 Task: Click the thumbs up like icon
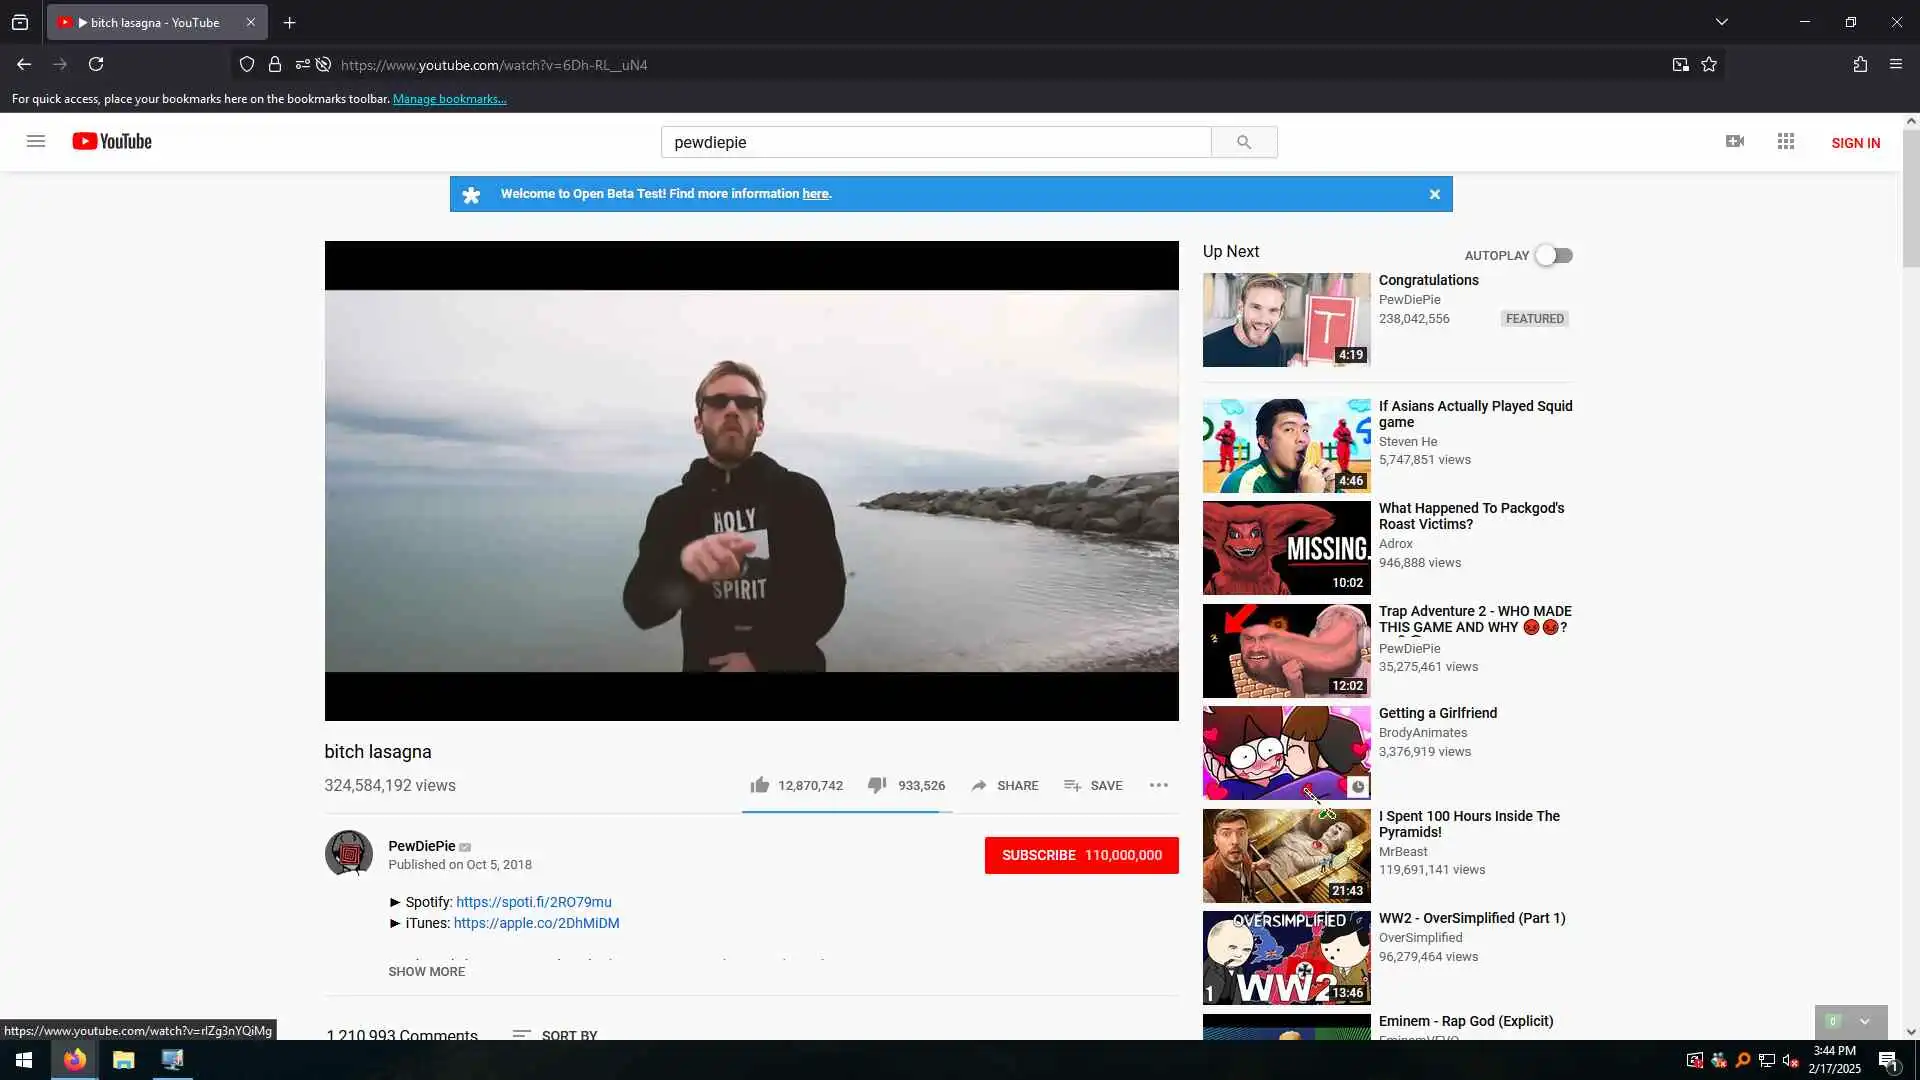click(760, 785)
